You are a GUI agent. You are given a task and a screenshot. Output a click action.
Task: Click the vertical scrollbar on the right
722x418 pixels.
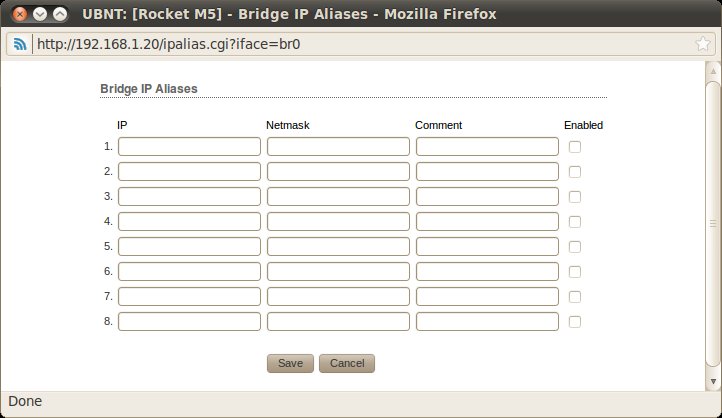pyautogui.click(x=713, y=223)
